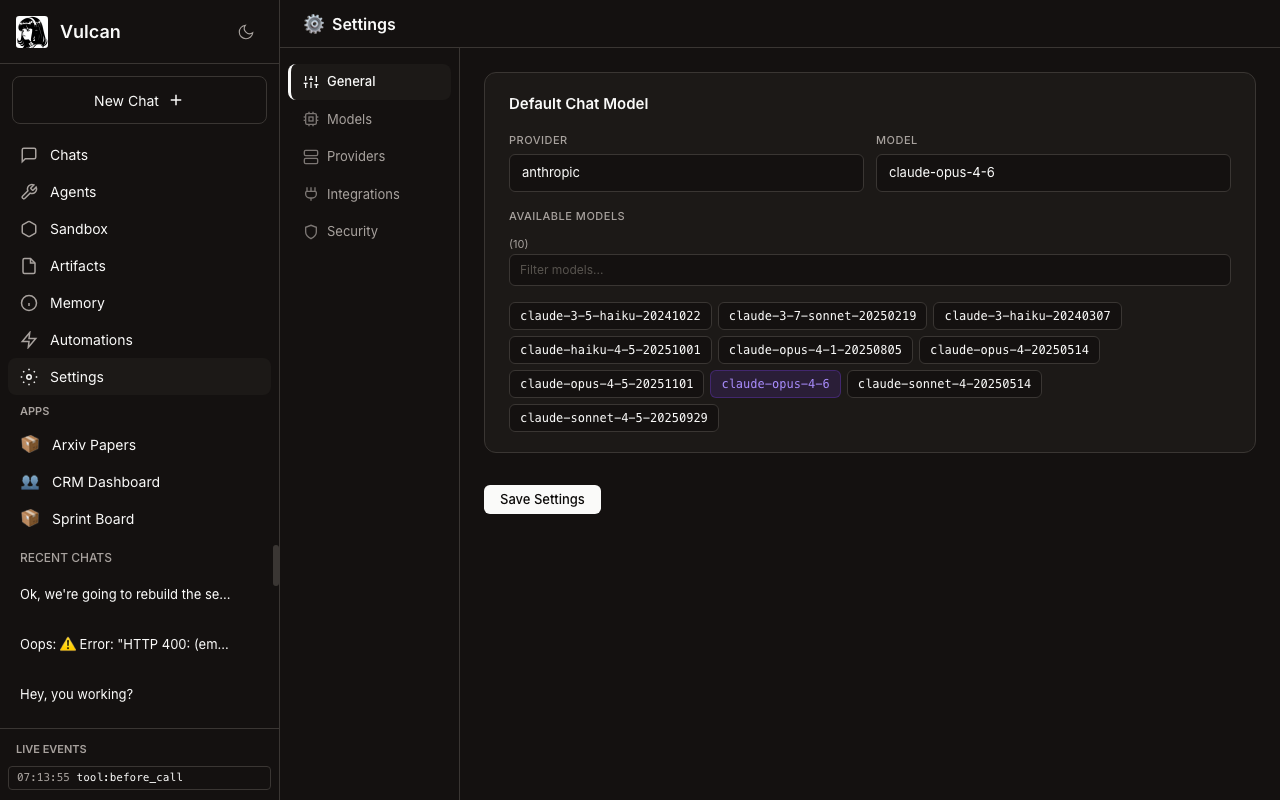This screenshot has width=1280, height=800.
Task: Toggle dark mode moon icon
Action: [246, 32]
